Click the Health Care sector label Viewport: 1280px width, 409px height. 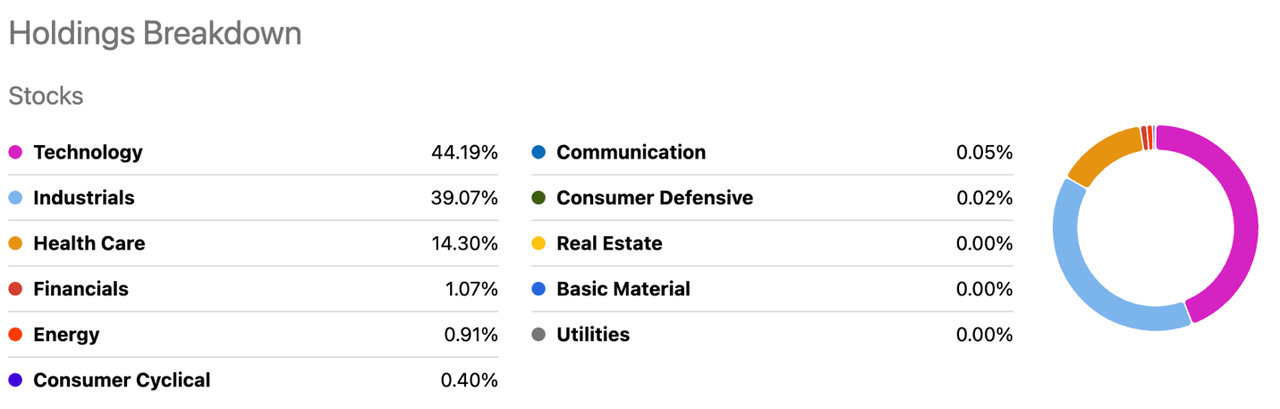click(89, 244)
